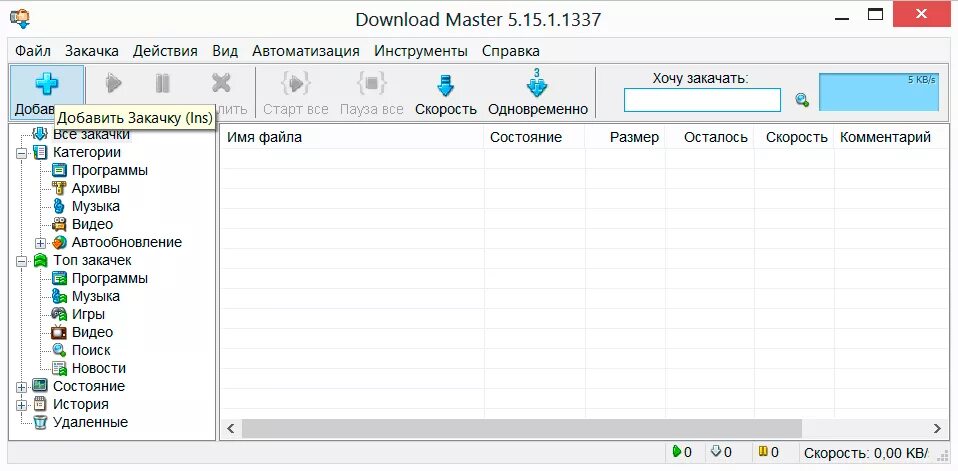The height and width of the screenshot is (471, 958).
Task: Select Музыка under Топ закачек
Action: coord(95,296)
